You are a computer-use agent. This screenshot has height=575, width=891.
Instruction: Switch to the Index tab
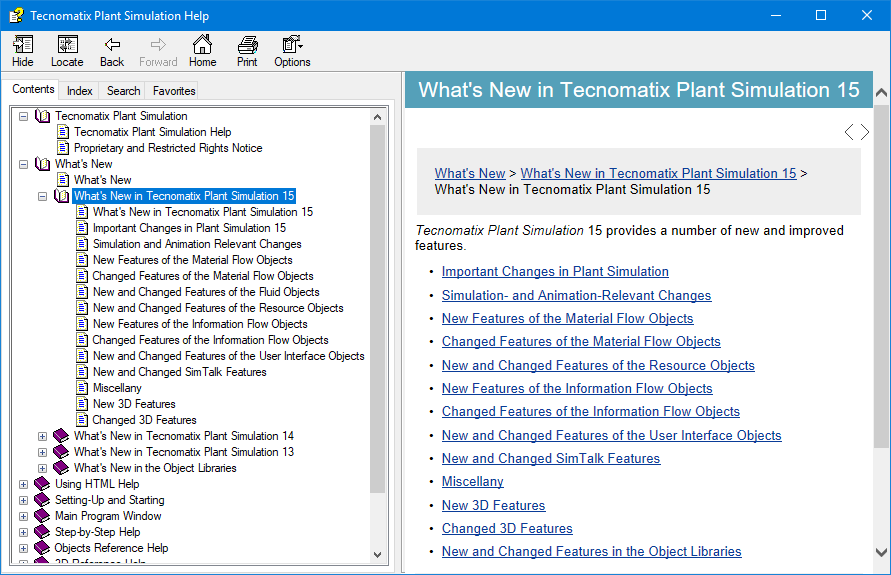click(x=80, y=91)
